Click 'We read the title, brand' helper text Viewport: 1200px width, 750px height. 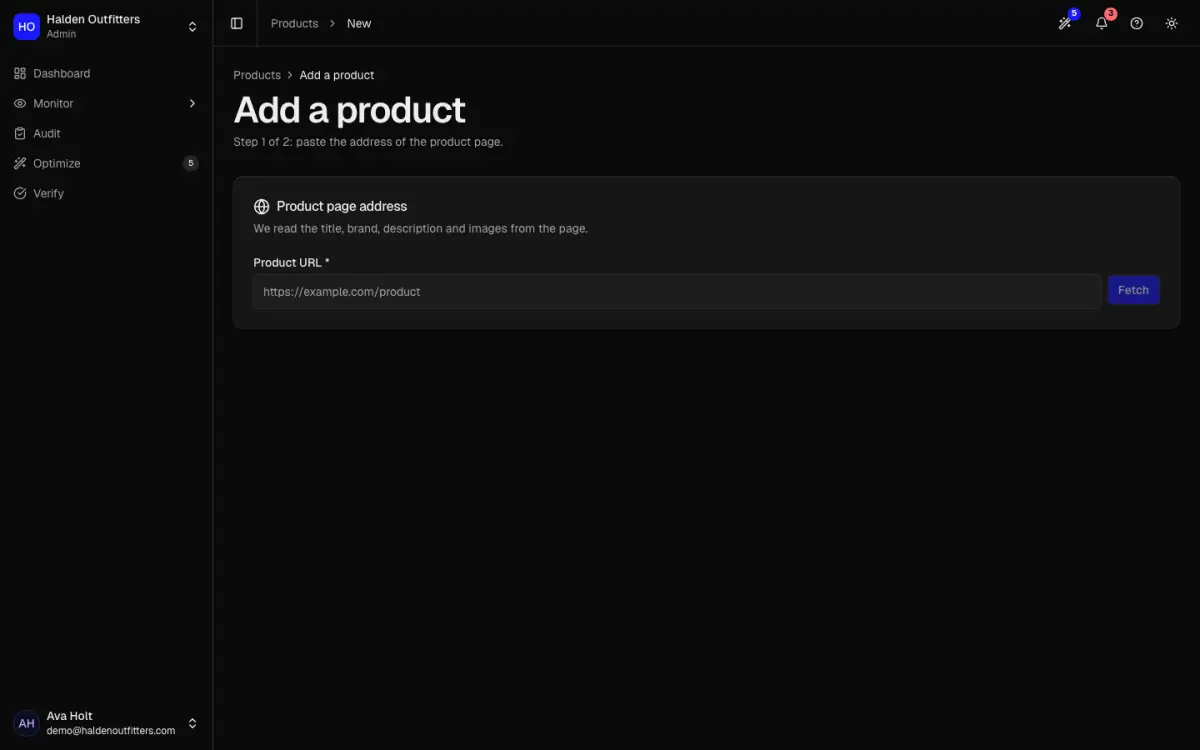tap(420, 228)
